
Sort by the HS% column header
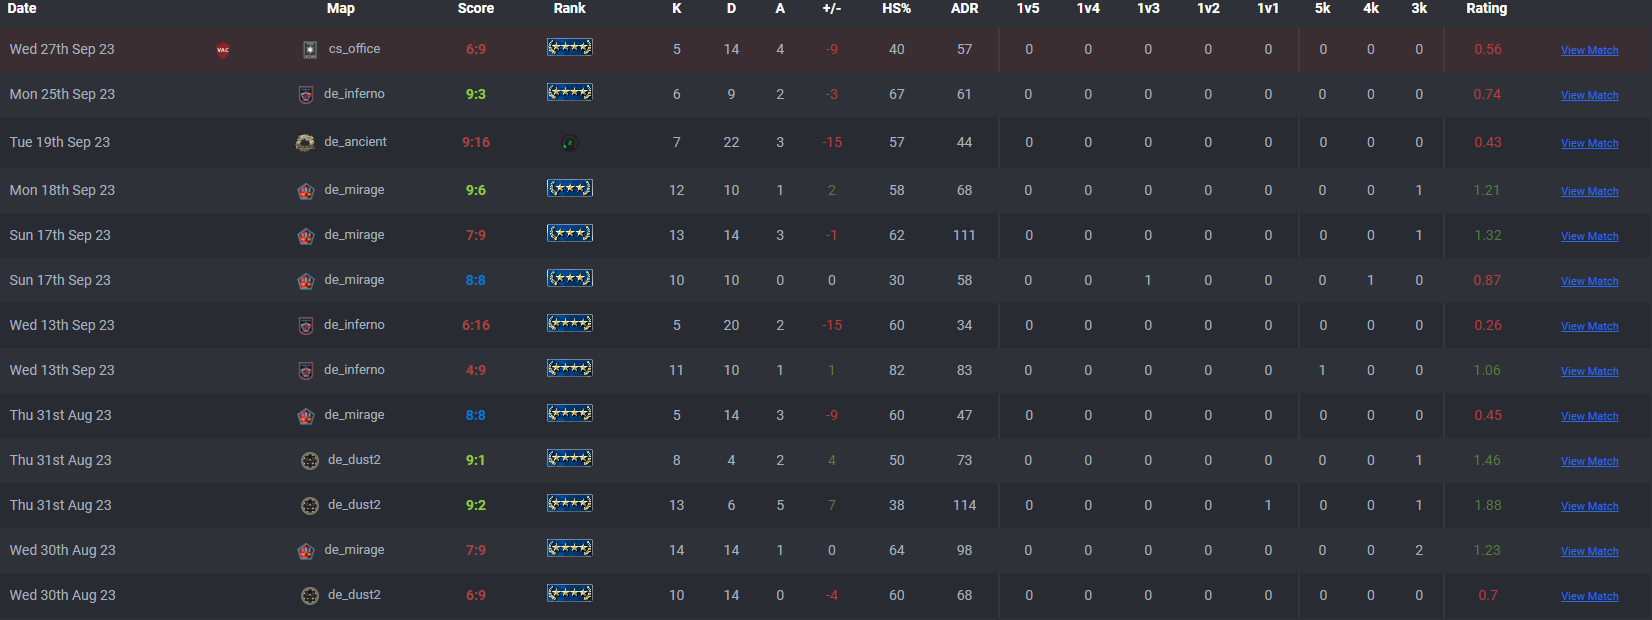click(x=896, y=8)
